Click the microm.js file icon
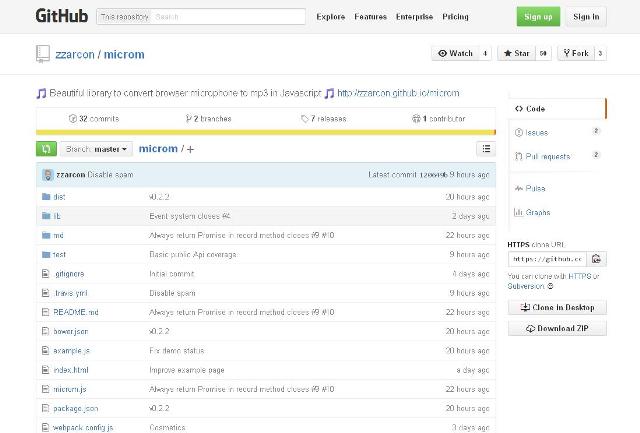This screenshot has height=433, width=640. click(46, 389)
